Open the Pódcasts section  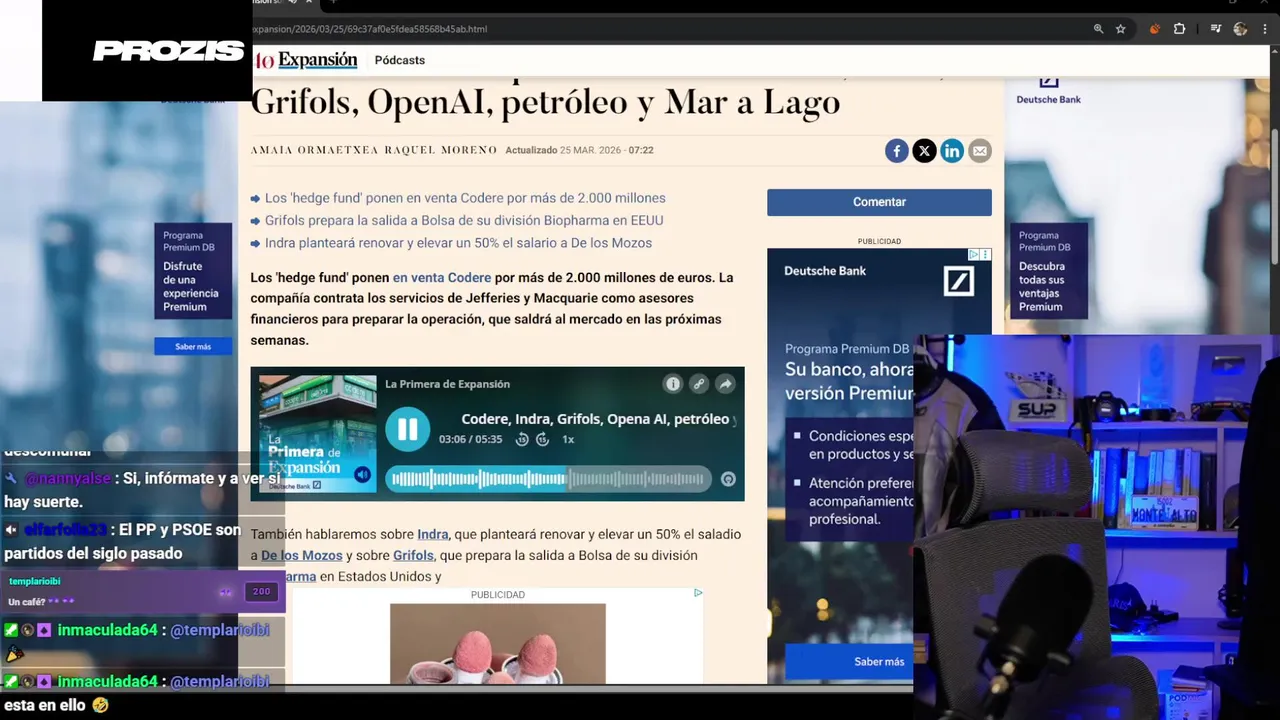click(400, 60)
